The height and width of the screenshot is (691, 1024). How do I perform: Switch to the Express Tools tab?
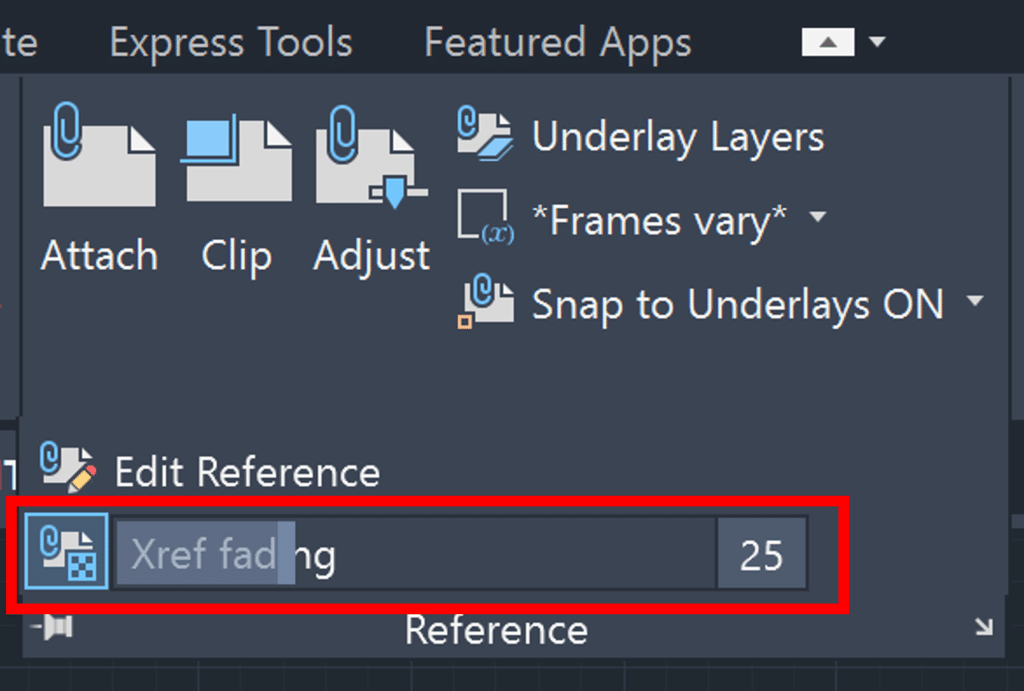pyautogui.click(x=230, y=42)
